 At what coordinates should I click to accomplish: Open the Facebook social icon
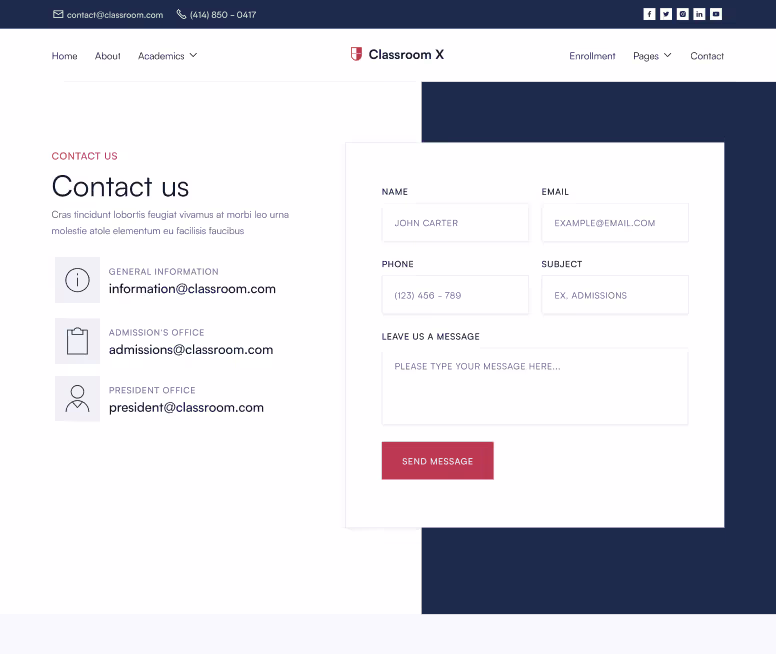(649, 14)
